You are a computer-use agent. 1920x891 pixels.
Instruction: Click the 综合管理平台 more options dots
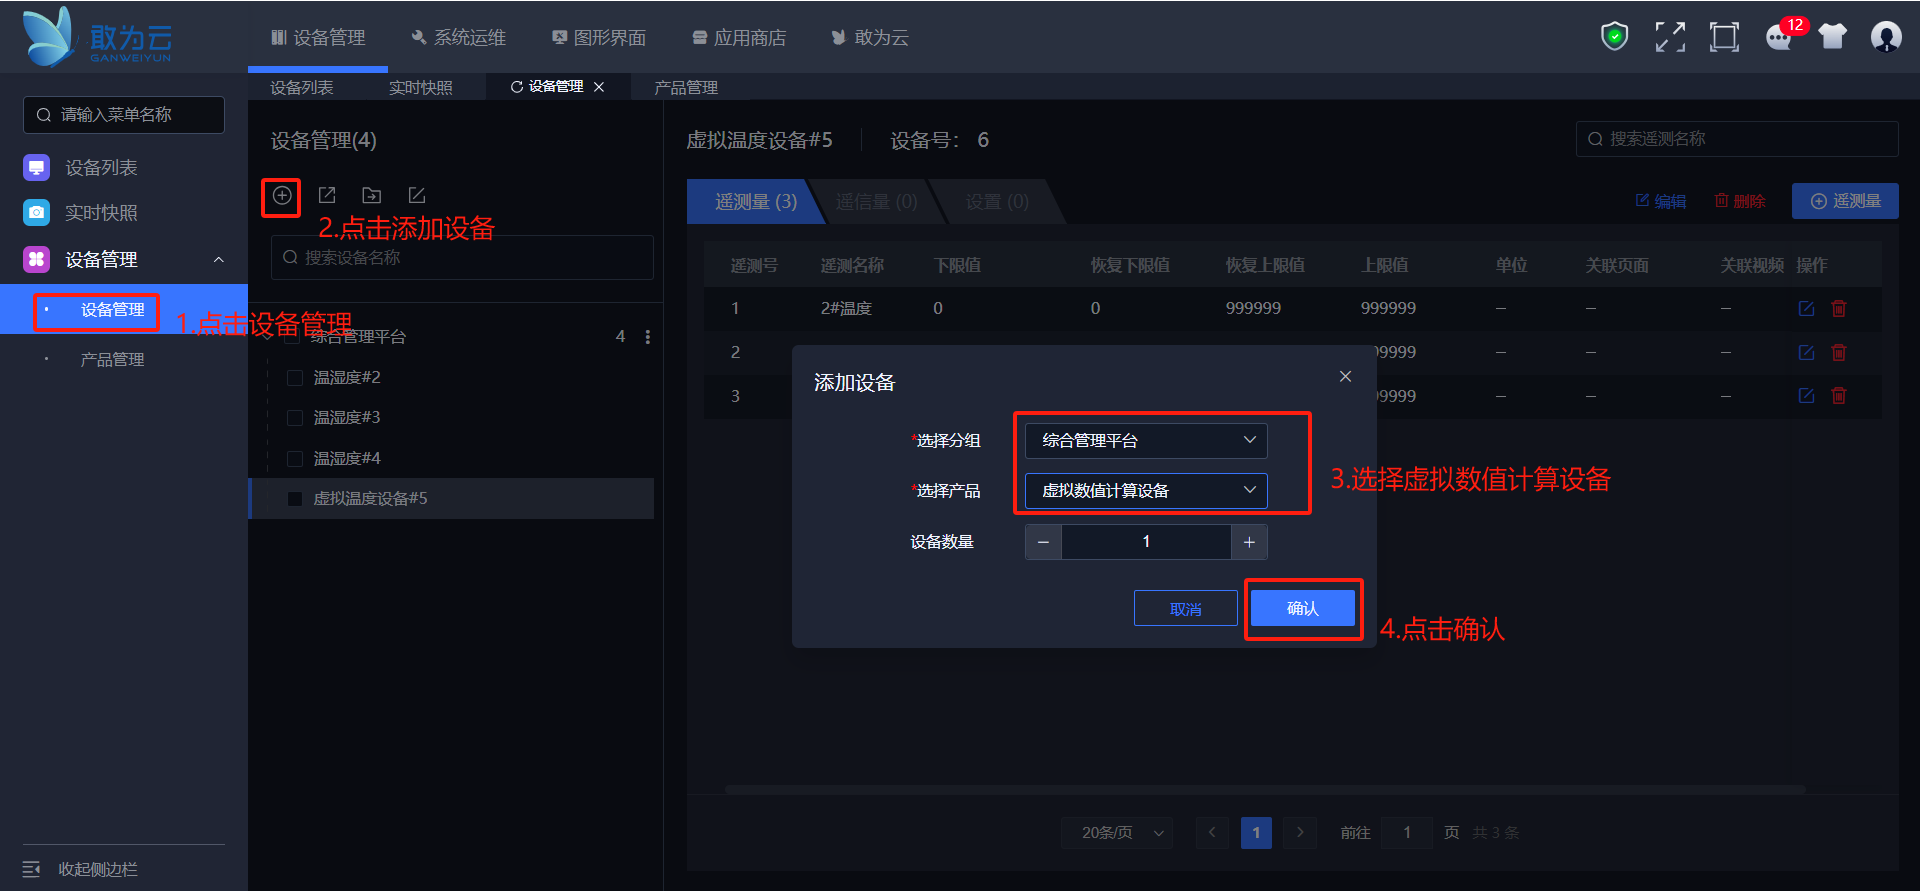click(648, 337)
